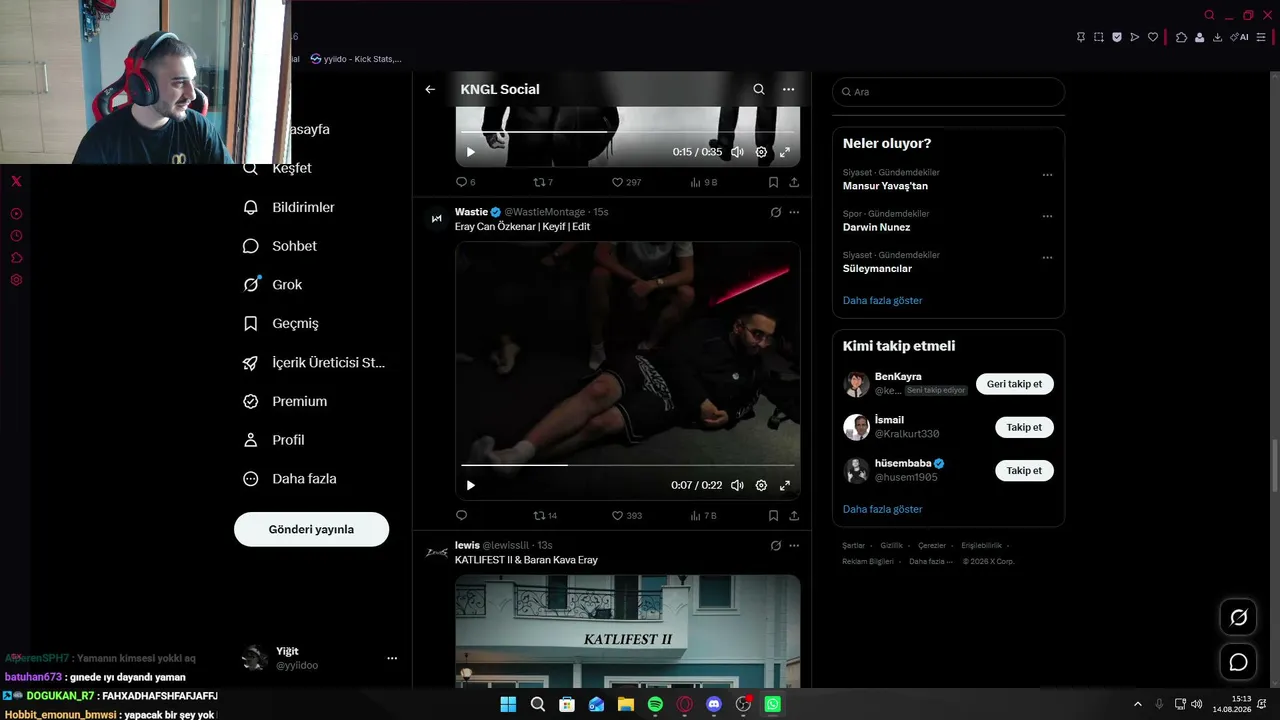Play the video showing 0:15 / 0:35
This screenshot has width=1280, height=720.
coord(471,152)
